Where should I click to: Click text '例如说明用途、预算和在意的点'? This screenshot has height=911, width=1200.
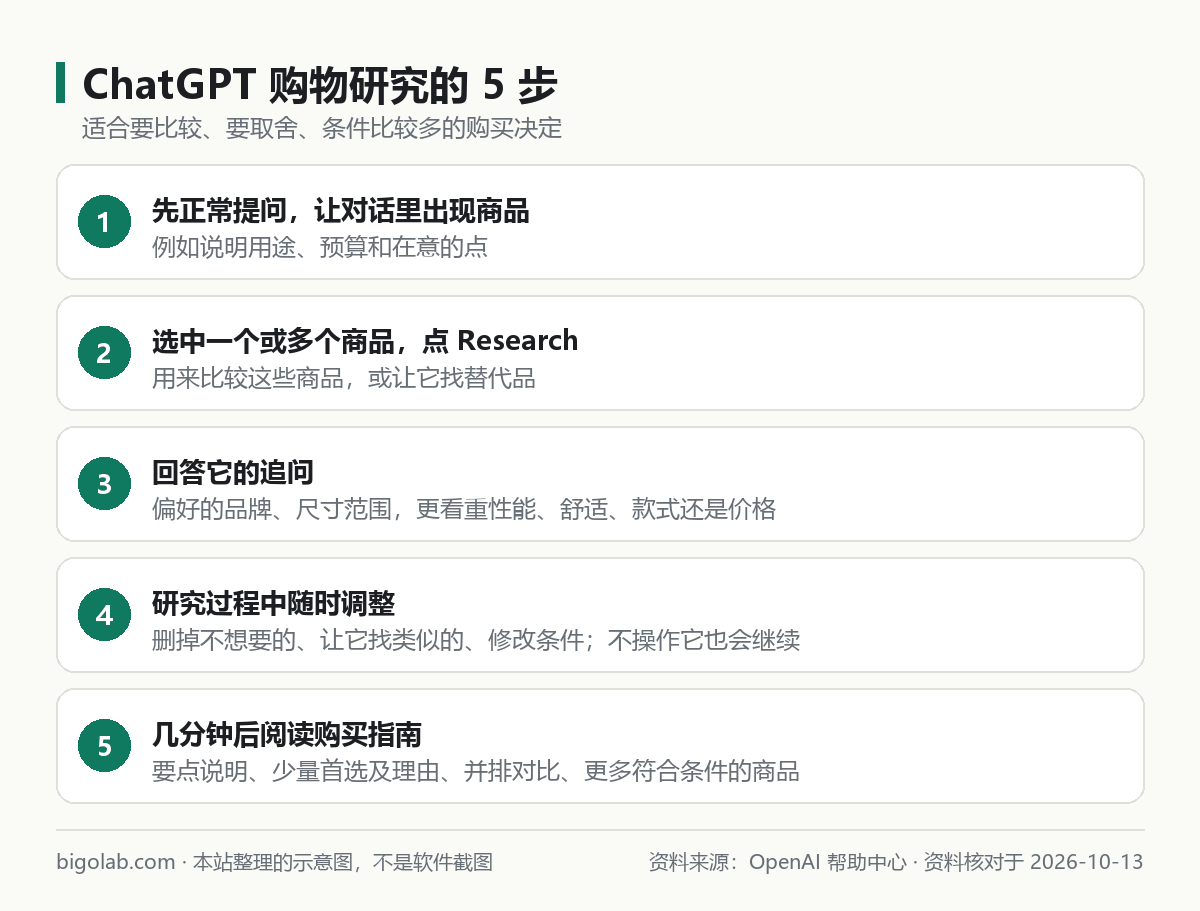320,247
